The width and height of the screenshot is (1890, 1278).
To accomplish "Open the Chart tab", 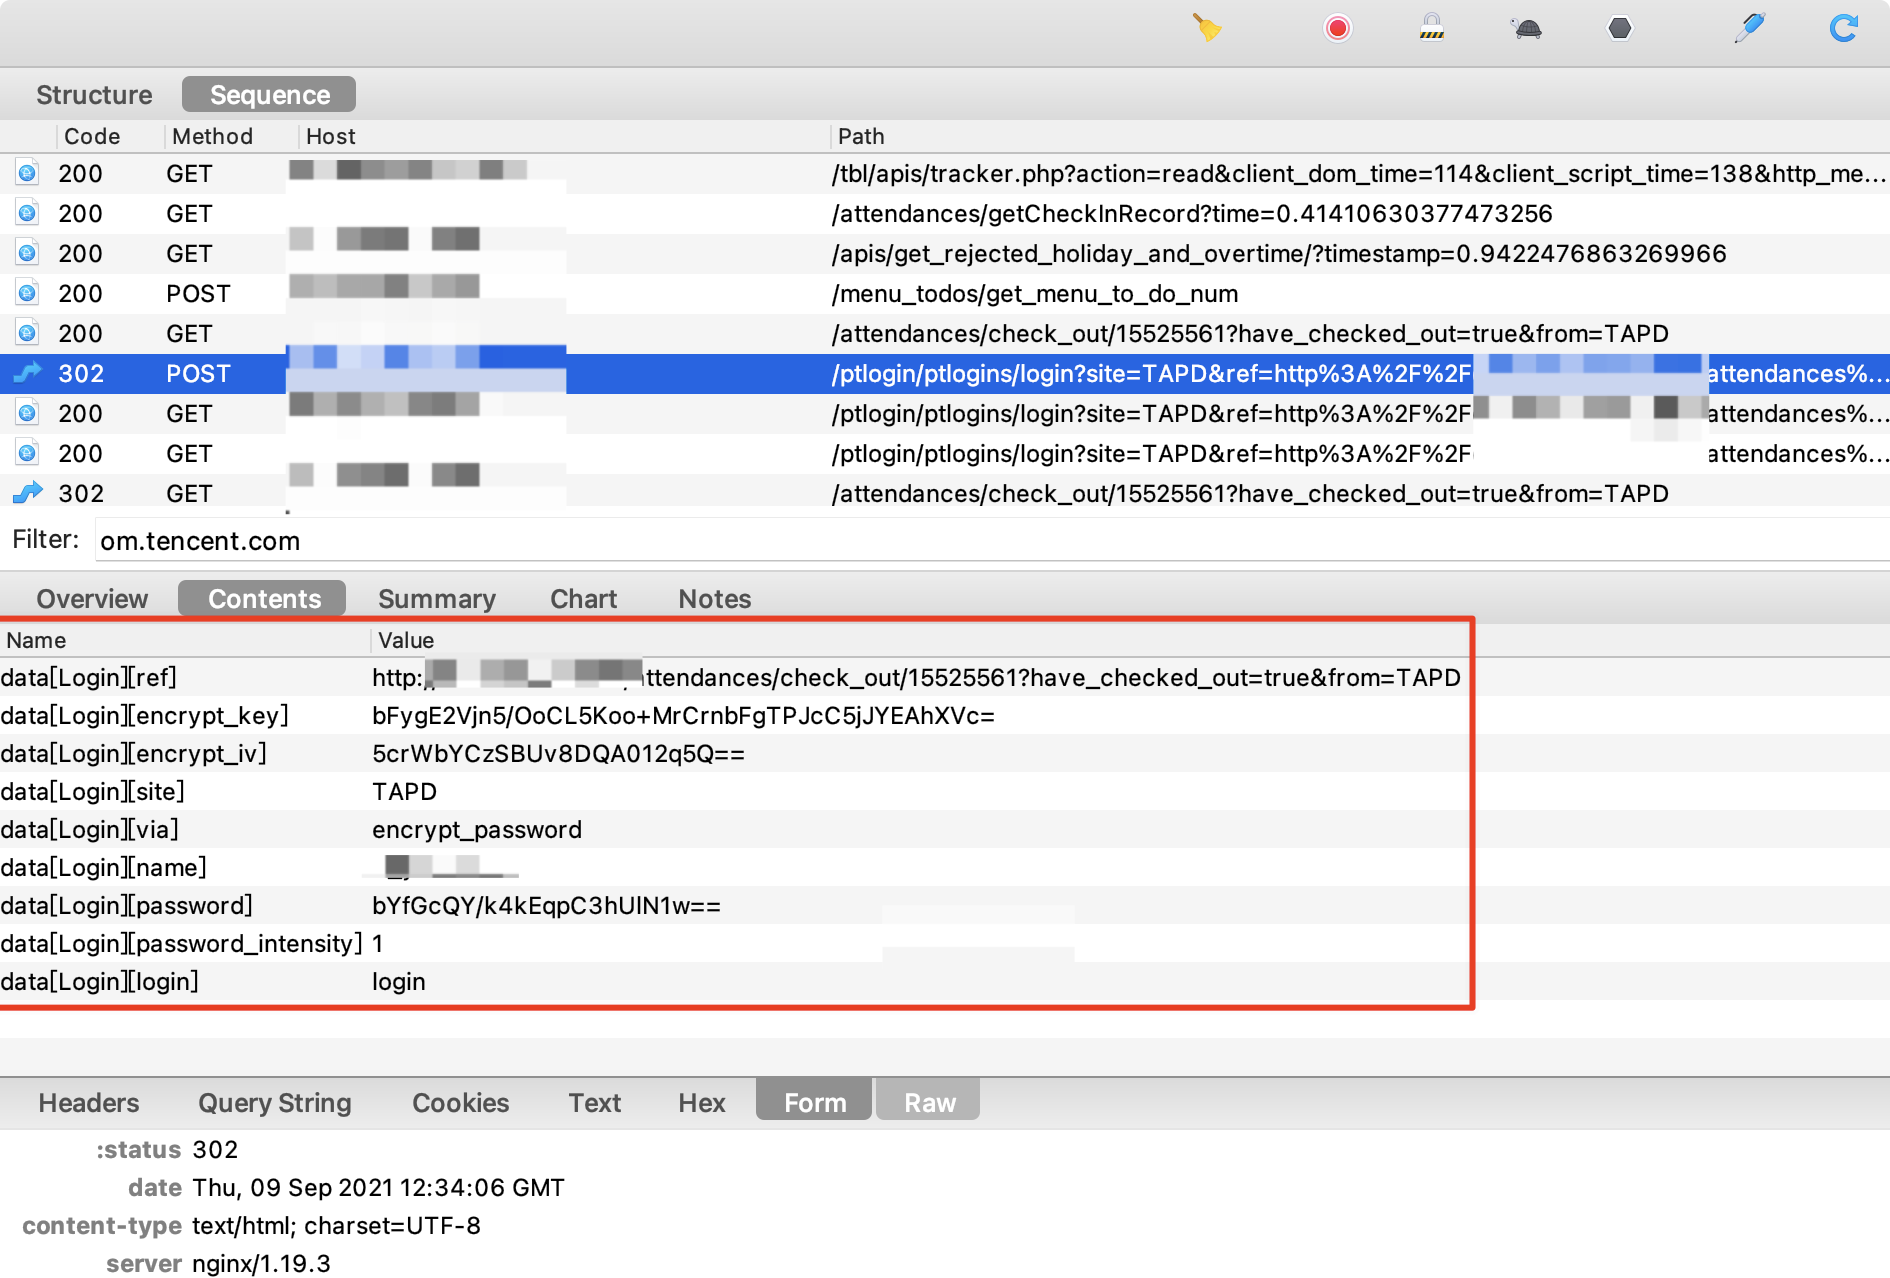I will click(583, 598).
